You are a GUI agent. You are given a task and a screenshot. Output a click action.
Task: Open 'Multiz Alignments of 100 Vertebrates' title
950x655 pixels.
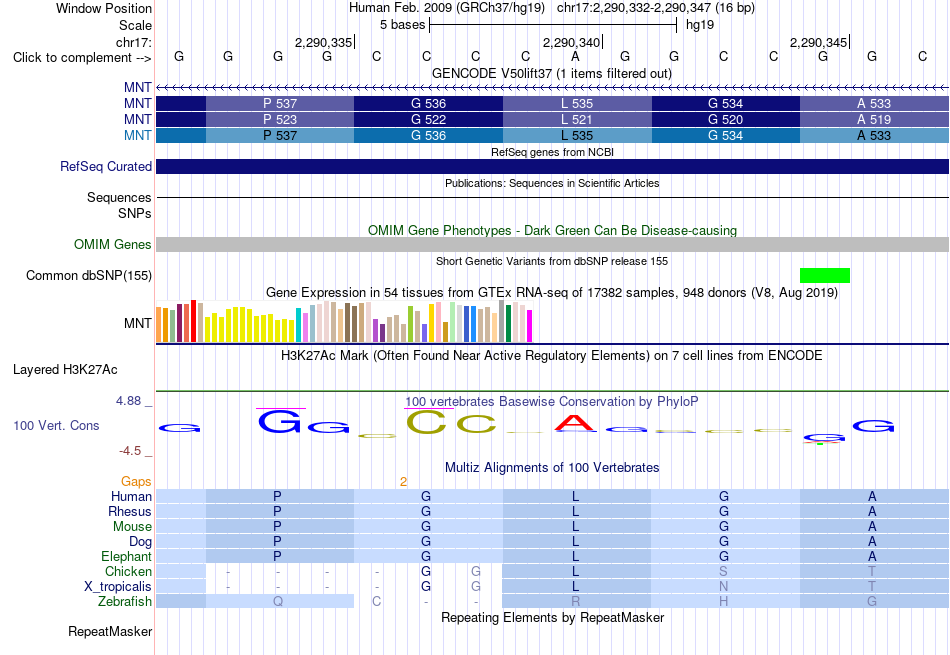coord(552,468)
